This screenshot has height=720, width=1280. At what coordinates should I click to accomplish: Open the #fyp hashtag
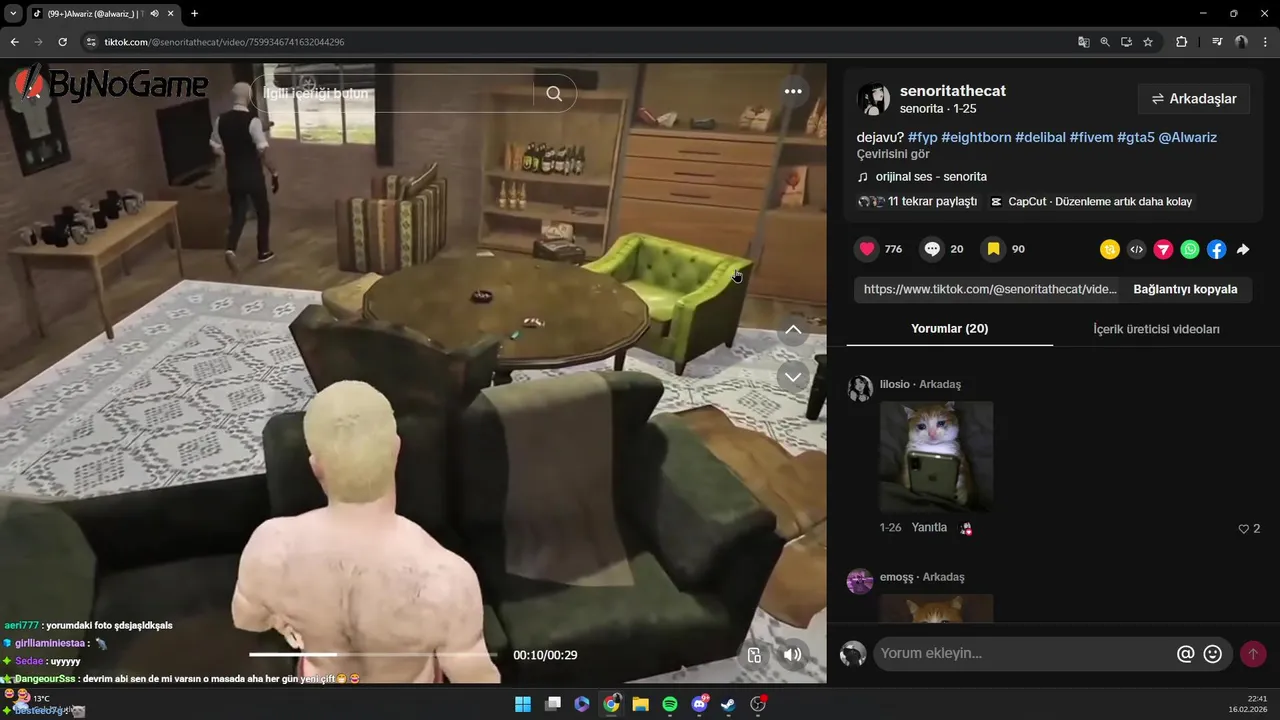point(922,137)
